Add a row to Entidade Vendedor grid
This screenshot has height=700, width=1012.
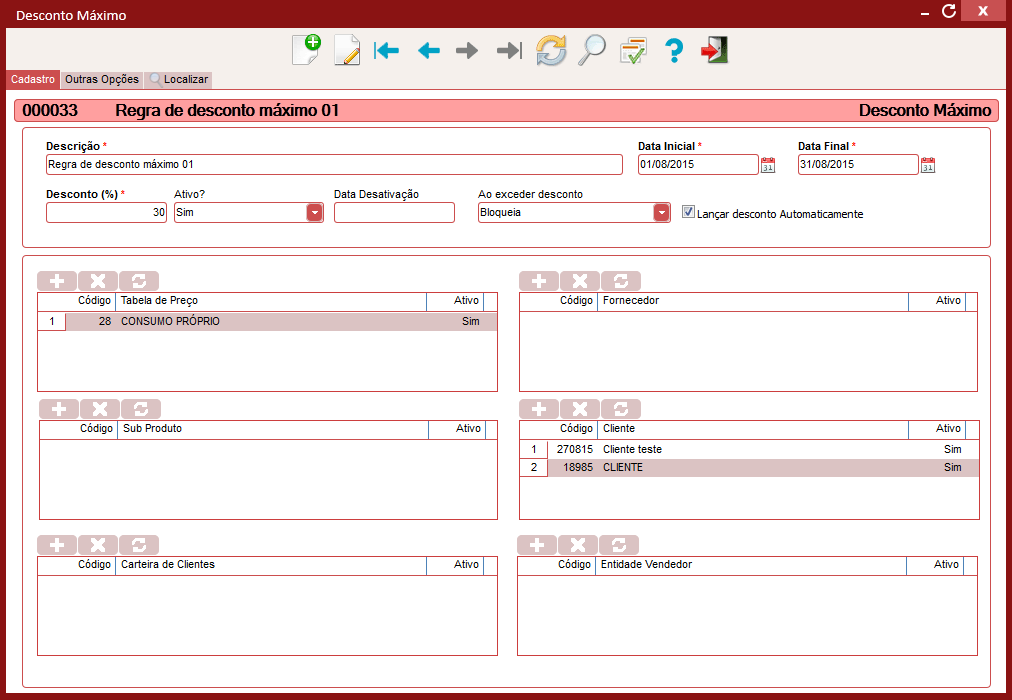point(537,545)
